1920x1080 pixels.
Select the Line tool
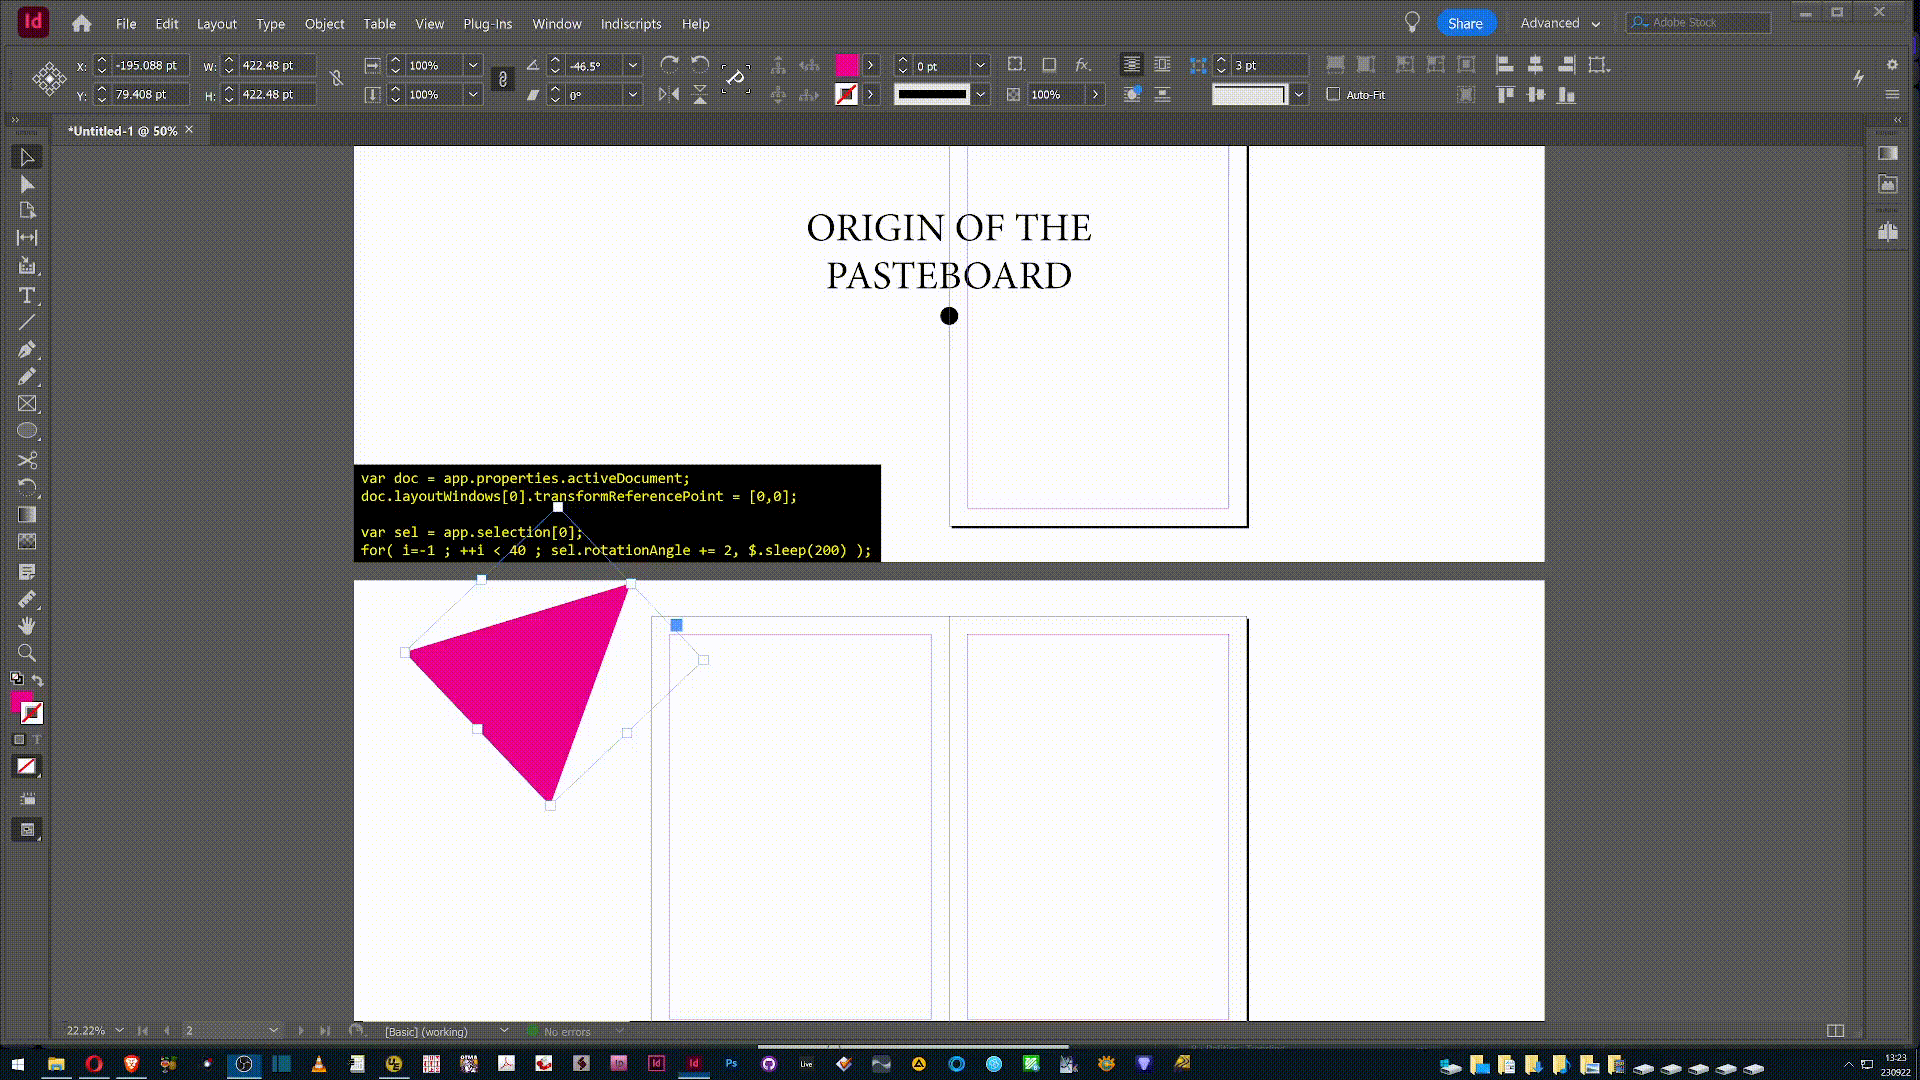27,322
